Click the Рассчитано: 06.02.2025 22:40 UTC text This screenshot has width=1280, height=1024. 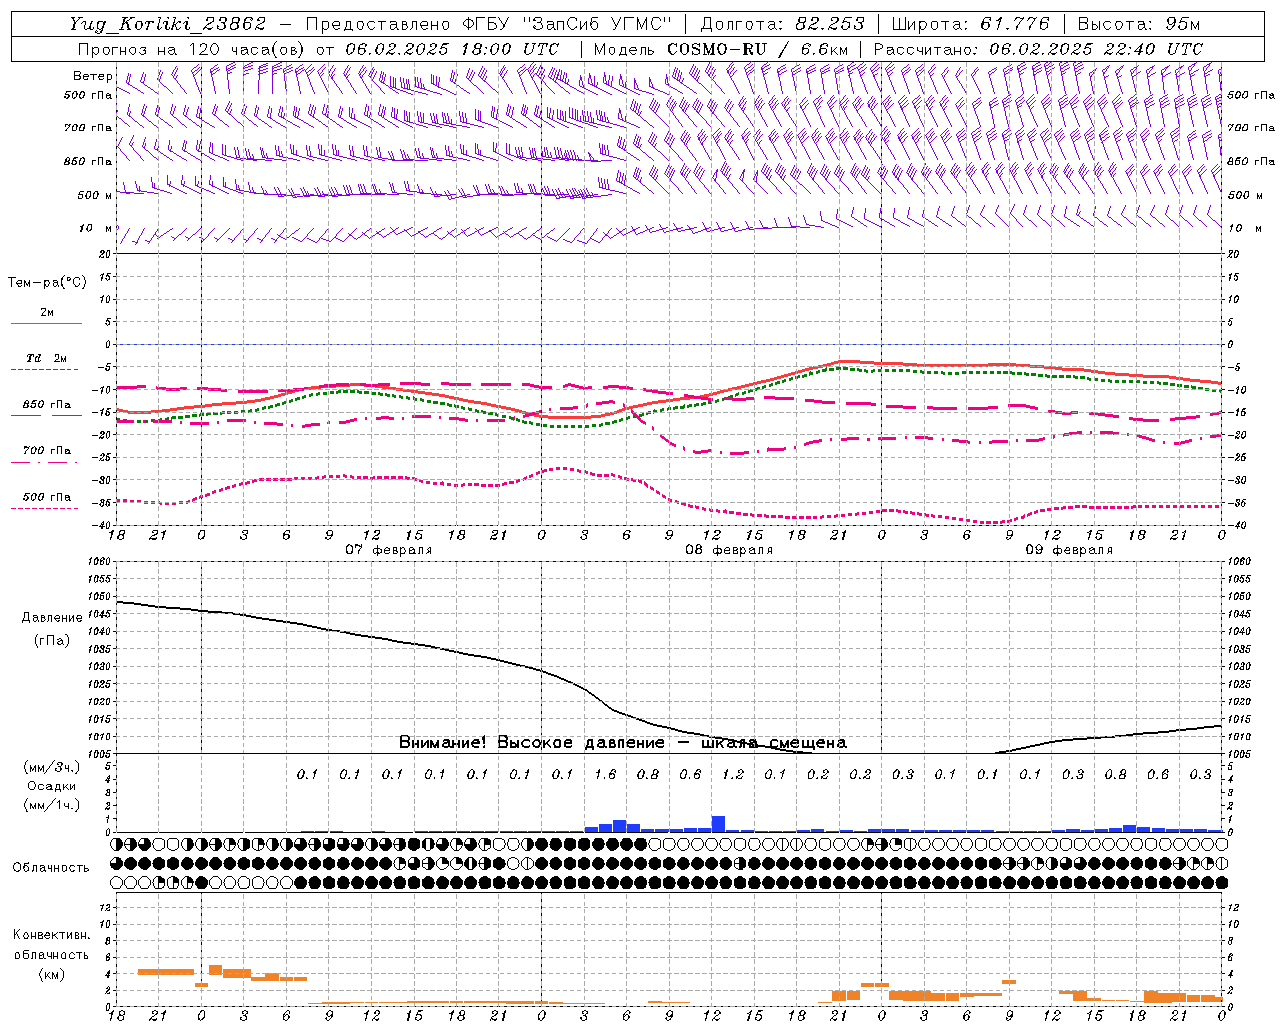[x=1038, y=49]
